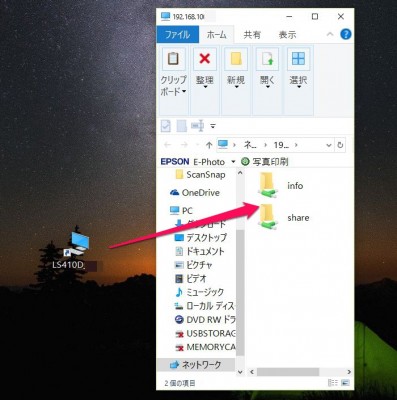
Task: Click the navigation pane scroll up arrow
Action: click(240, 173)
